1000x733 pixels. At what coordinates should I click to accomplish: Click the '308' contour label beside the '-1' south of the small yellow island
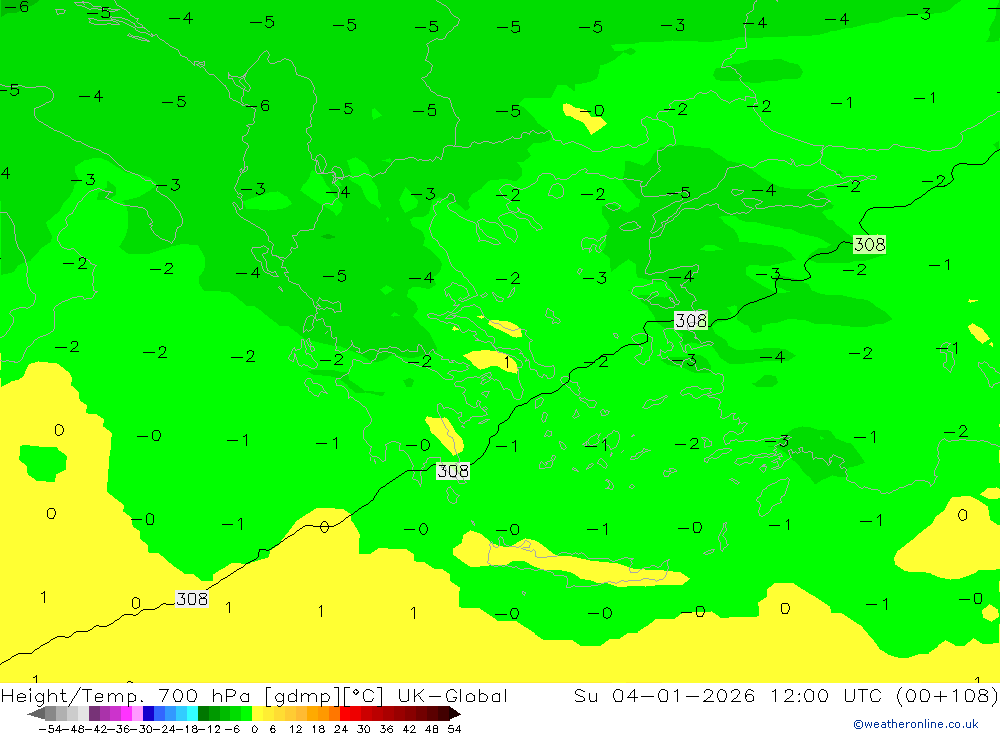pos(453,471)
